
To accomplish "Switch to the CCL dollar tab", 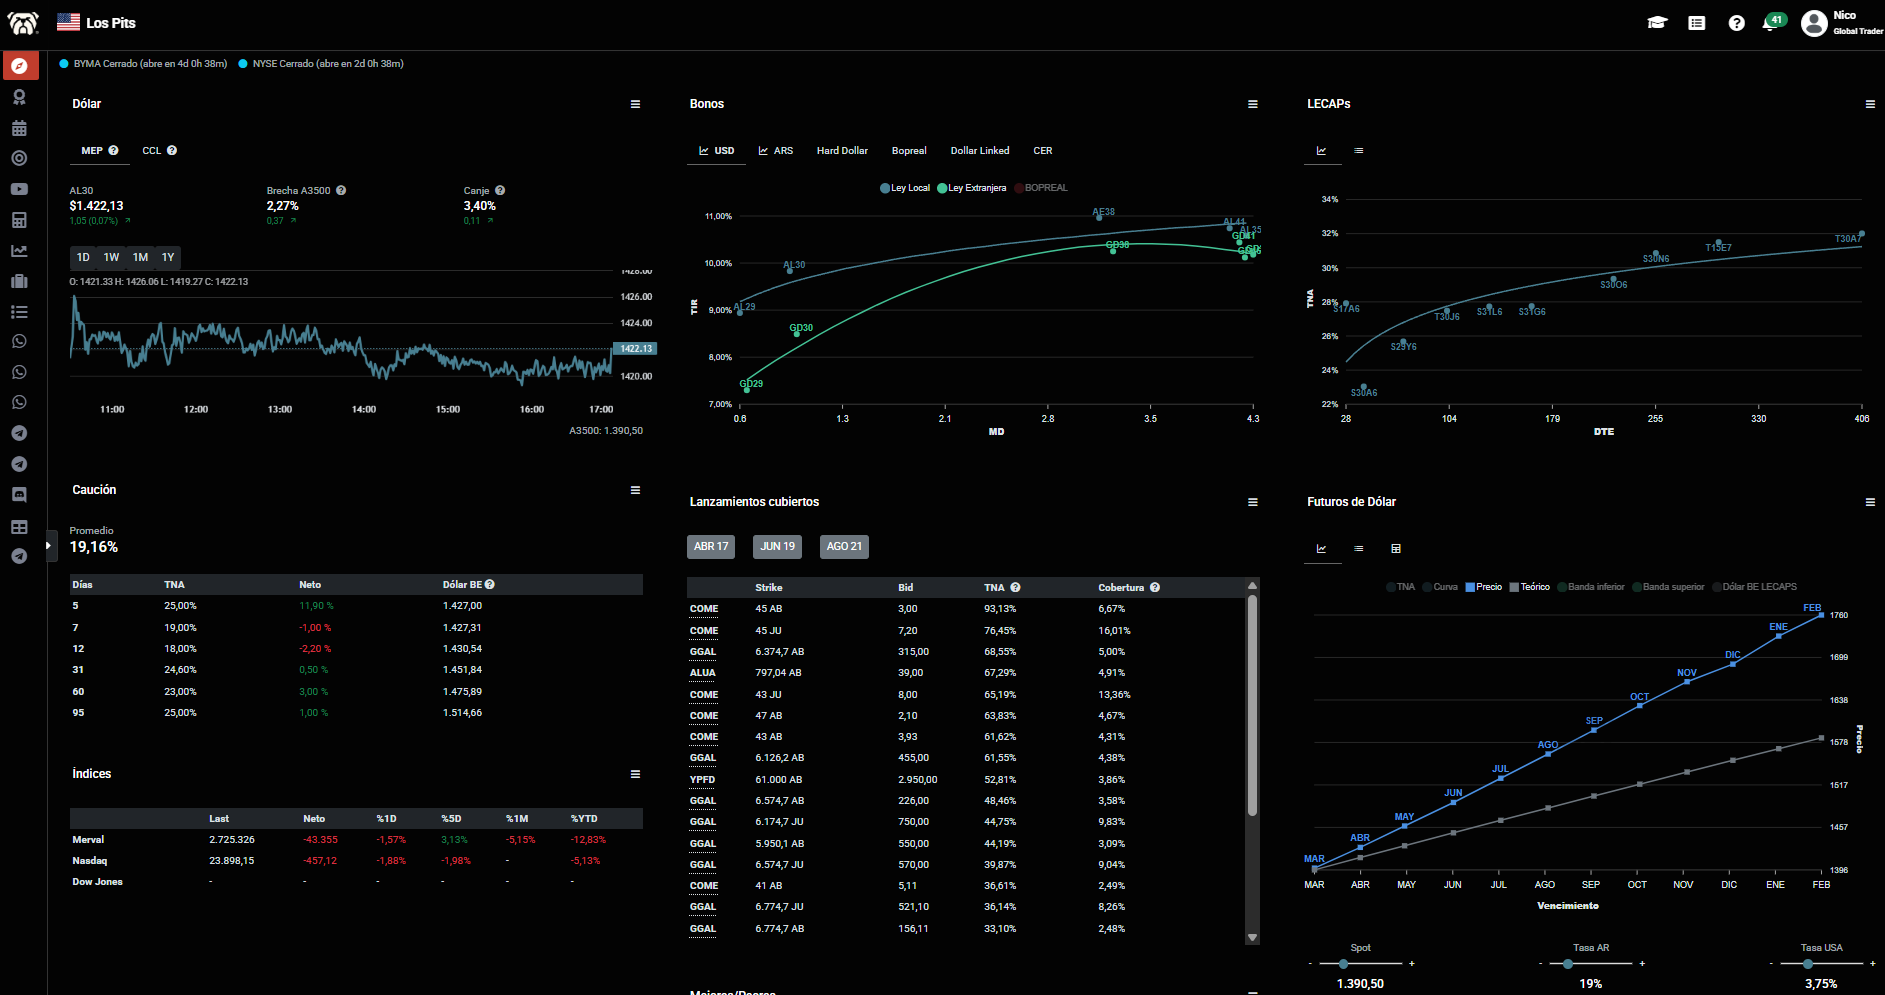I will click(x=159, y=151).
